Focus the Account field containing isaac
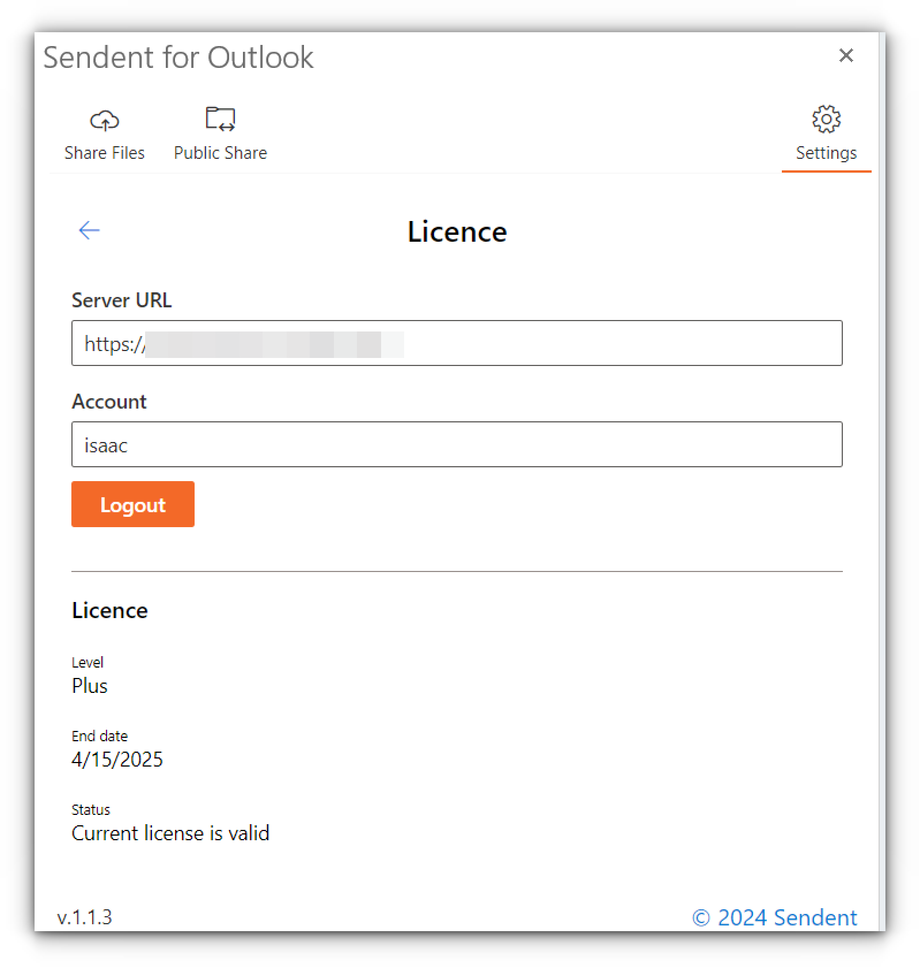The width and height of the screenshot is (920, 968). (x=456, y=445)
